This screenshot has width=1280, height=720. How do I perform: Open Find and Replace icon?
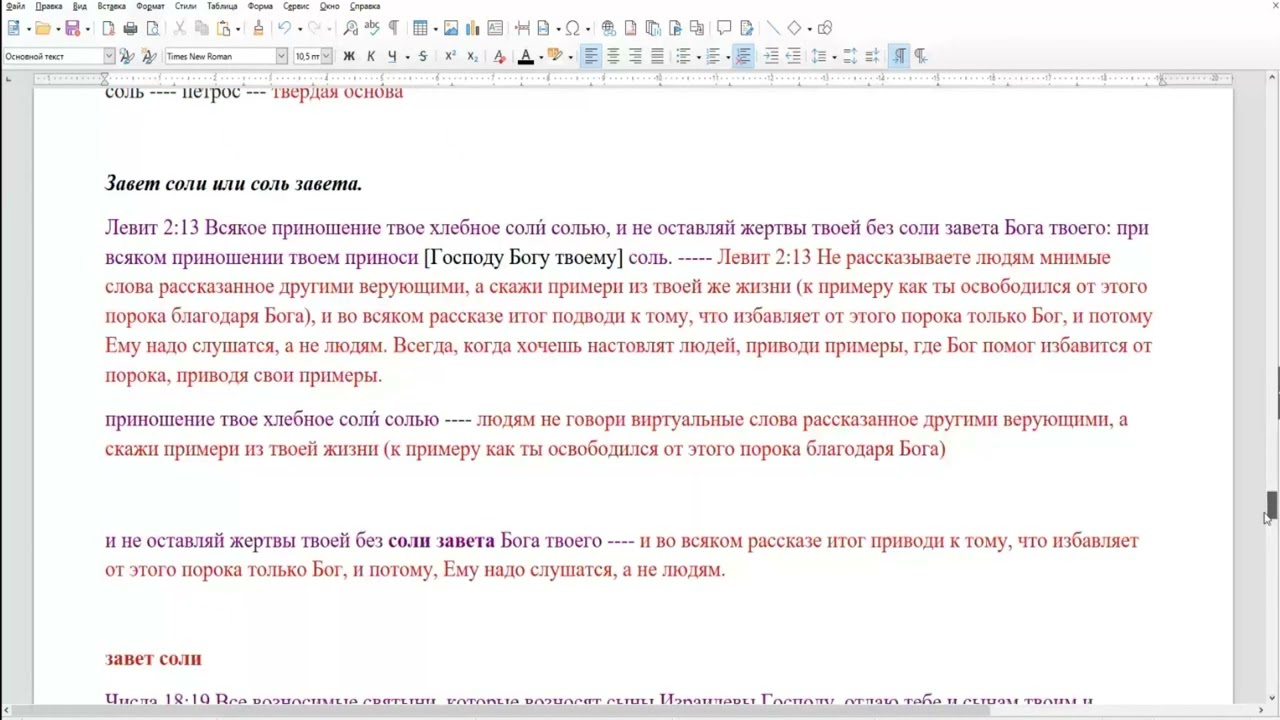point(350,28)
